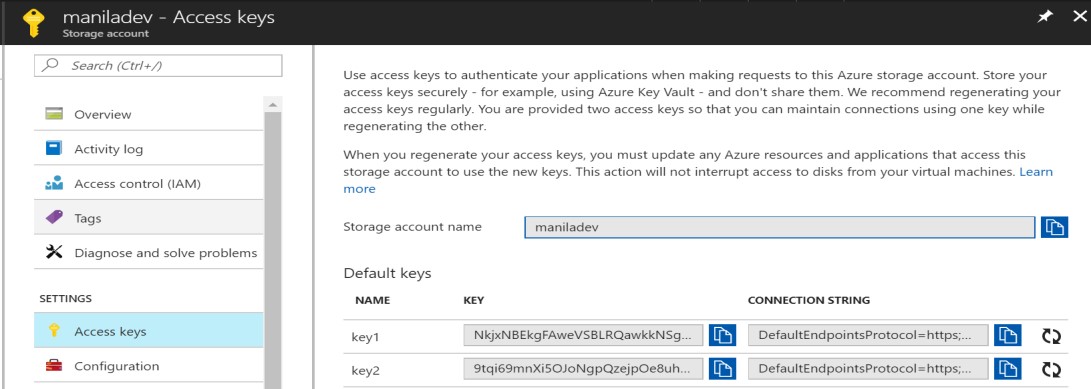Select Access keys in the sidebar
The height and width of the screenshot is (389, 1091).
click(149, 331)
